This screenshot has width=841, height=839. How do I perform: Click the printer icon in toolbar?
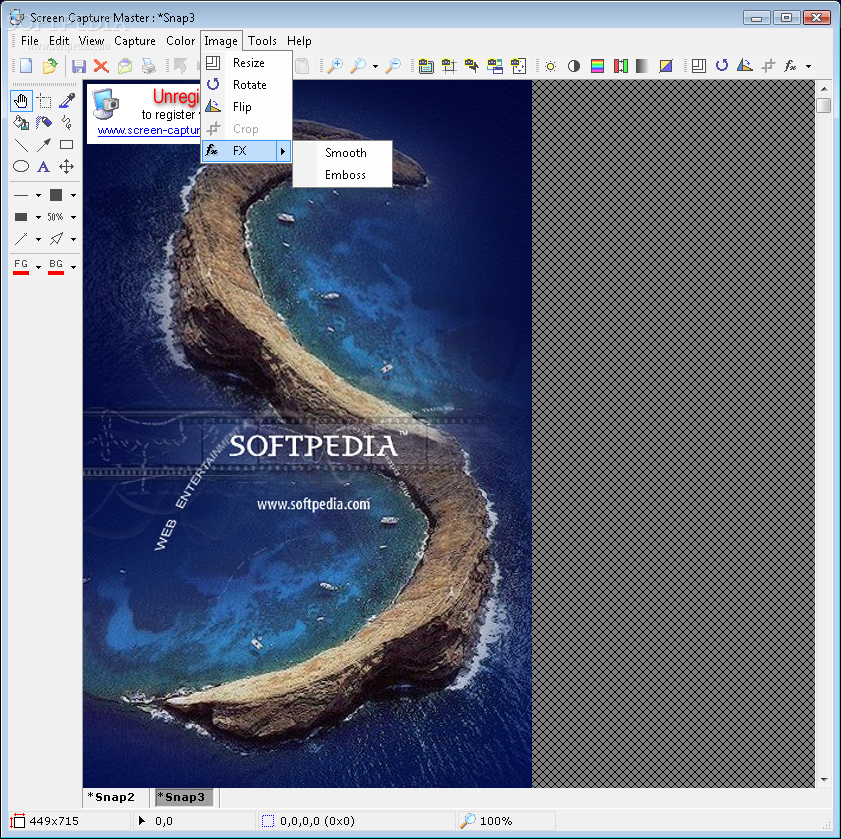click(149, 66)
